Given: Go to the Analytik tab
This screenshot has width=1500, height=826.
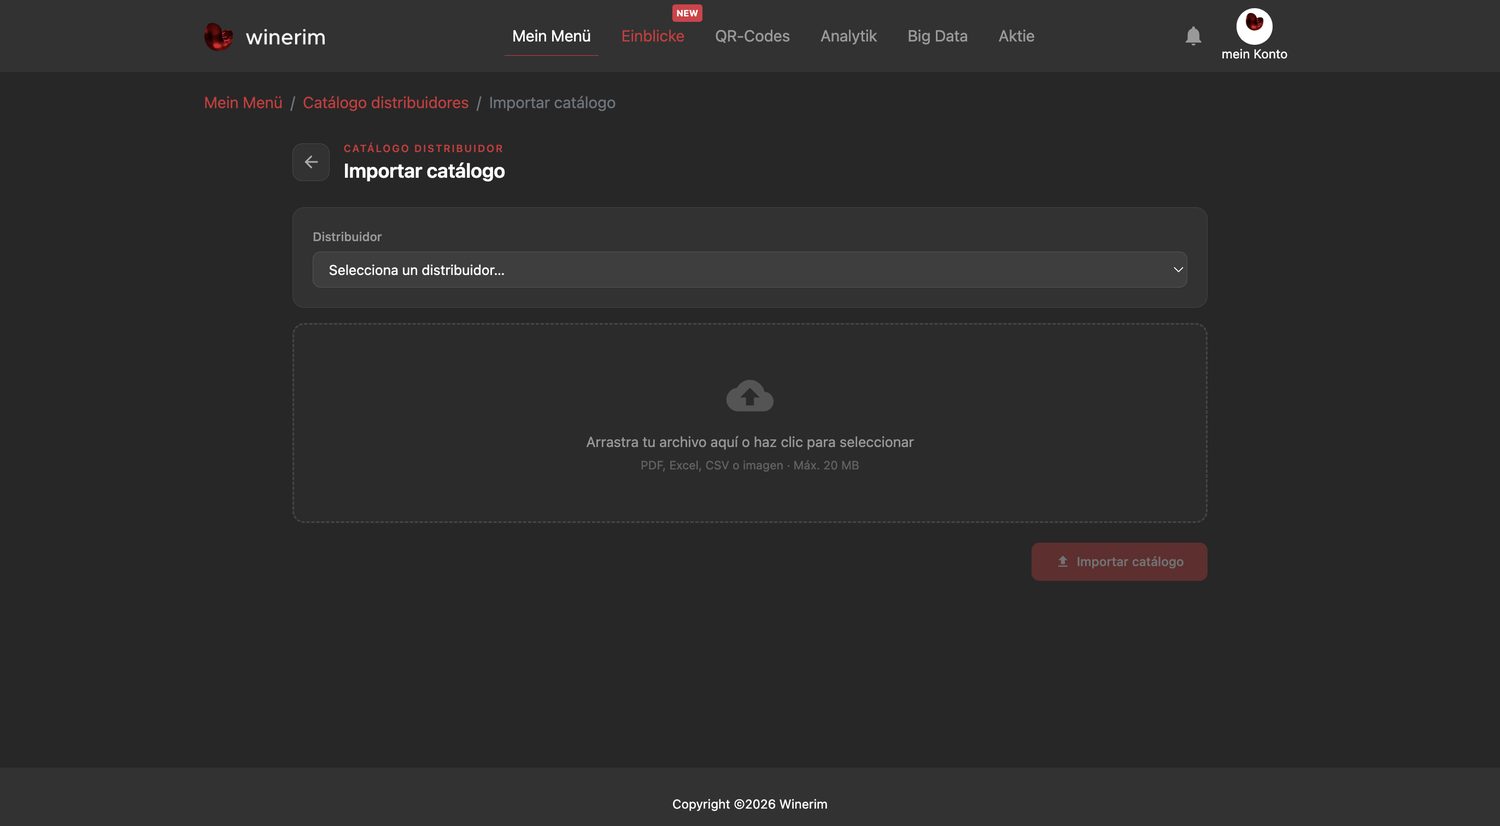Looking at the screenshot, I should click(848, 36).
